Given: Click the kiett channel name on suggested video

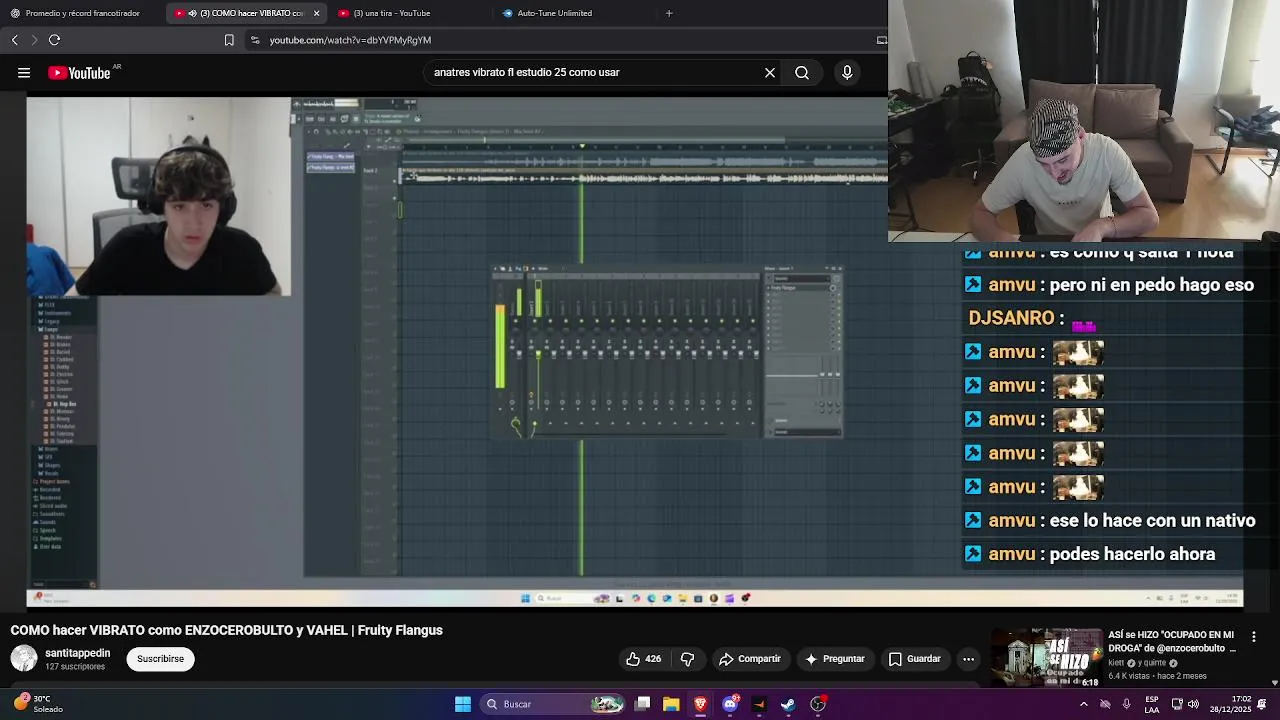Looking at the screenshot, I should 1116,663.
